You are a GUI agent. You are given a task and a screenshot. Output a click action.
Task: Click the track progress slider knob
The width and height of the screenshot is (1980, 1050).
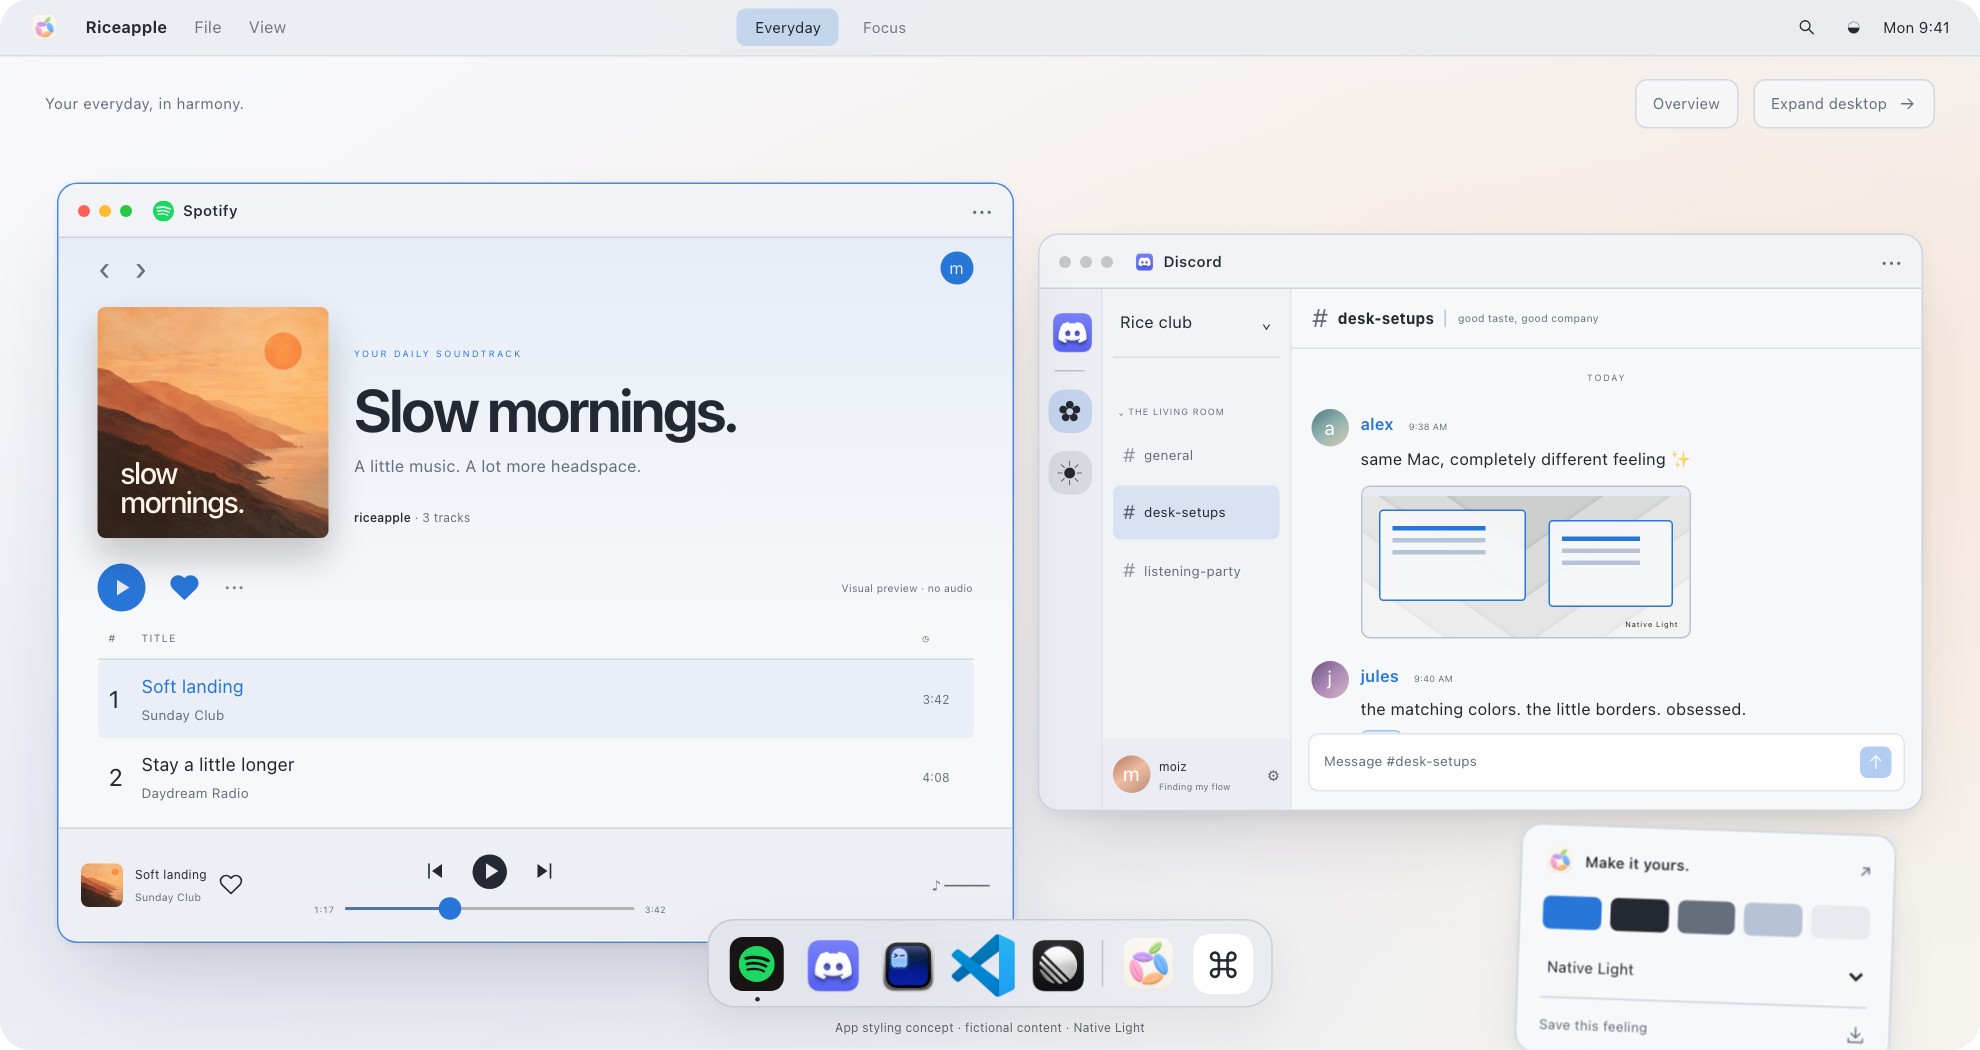(x=450, y=908)
